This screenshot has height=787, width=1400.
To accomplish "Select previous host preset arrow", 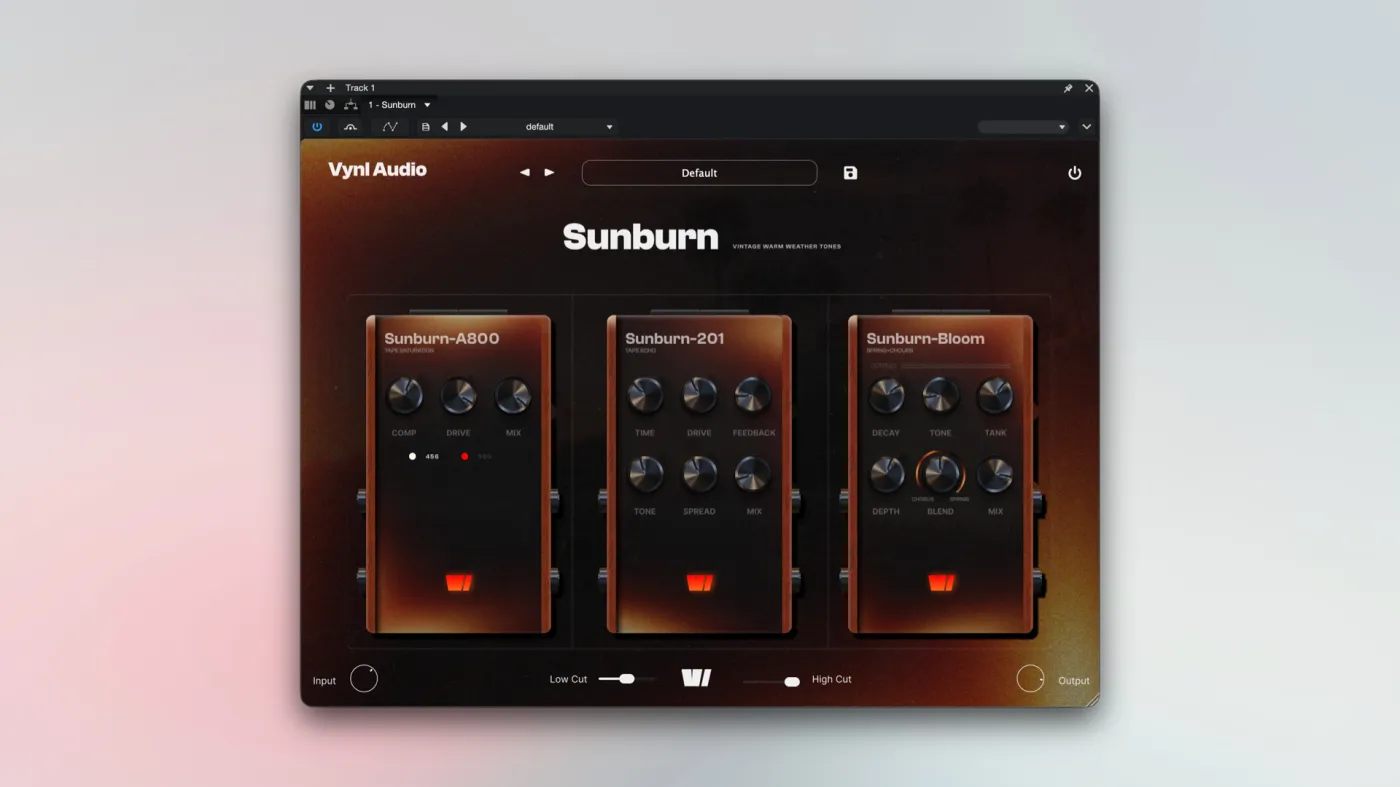I will 445,127.
